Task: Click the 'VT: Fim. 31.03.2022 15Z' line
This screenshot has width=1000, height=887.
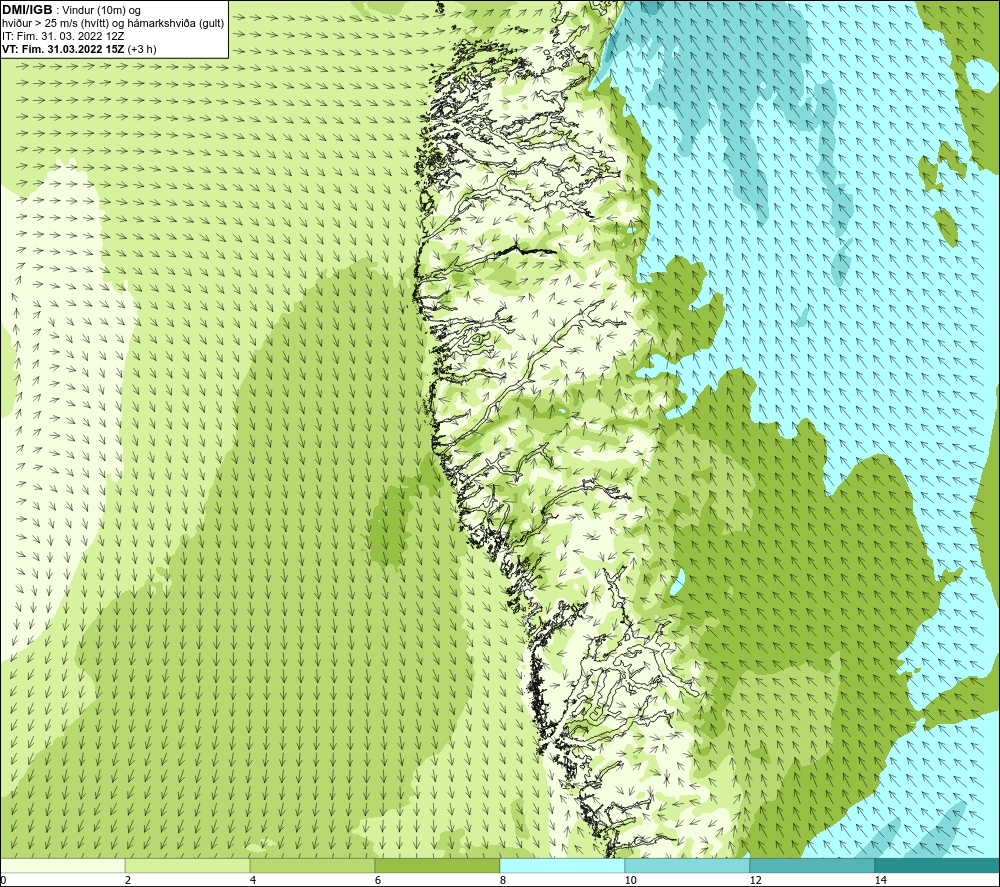Action: (64, 48)
